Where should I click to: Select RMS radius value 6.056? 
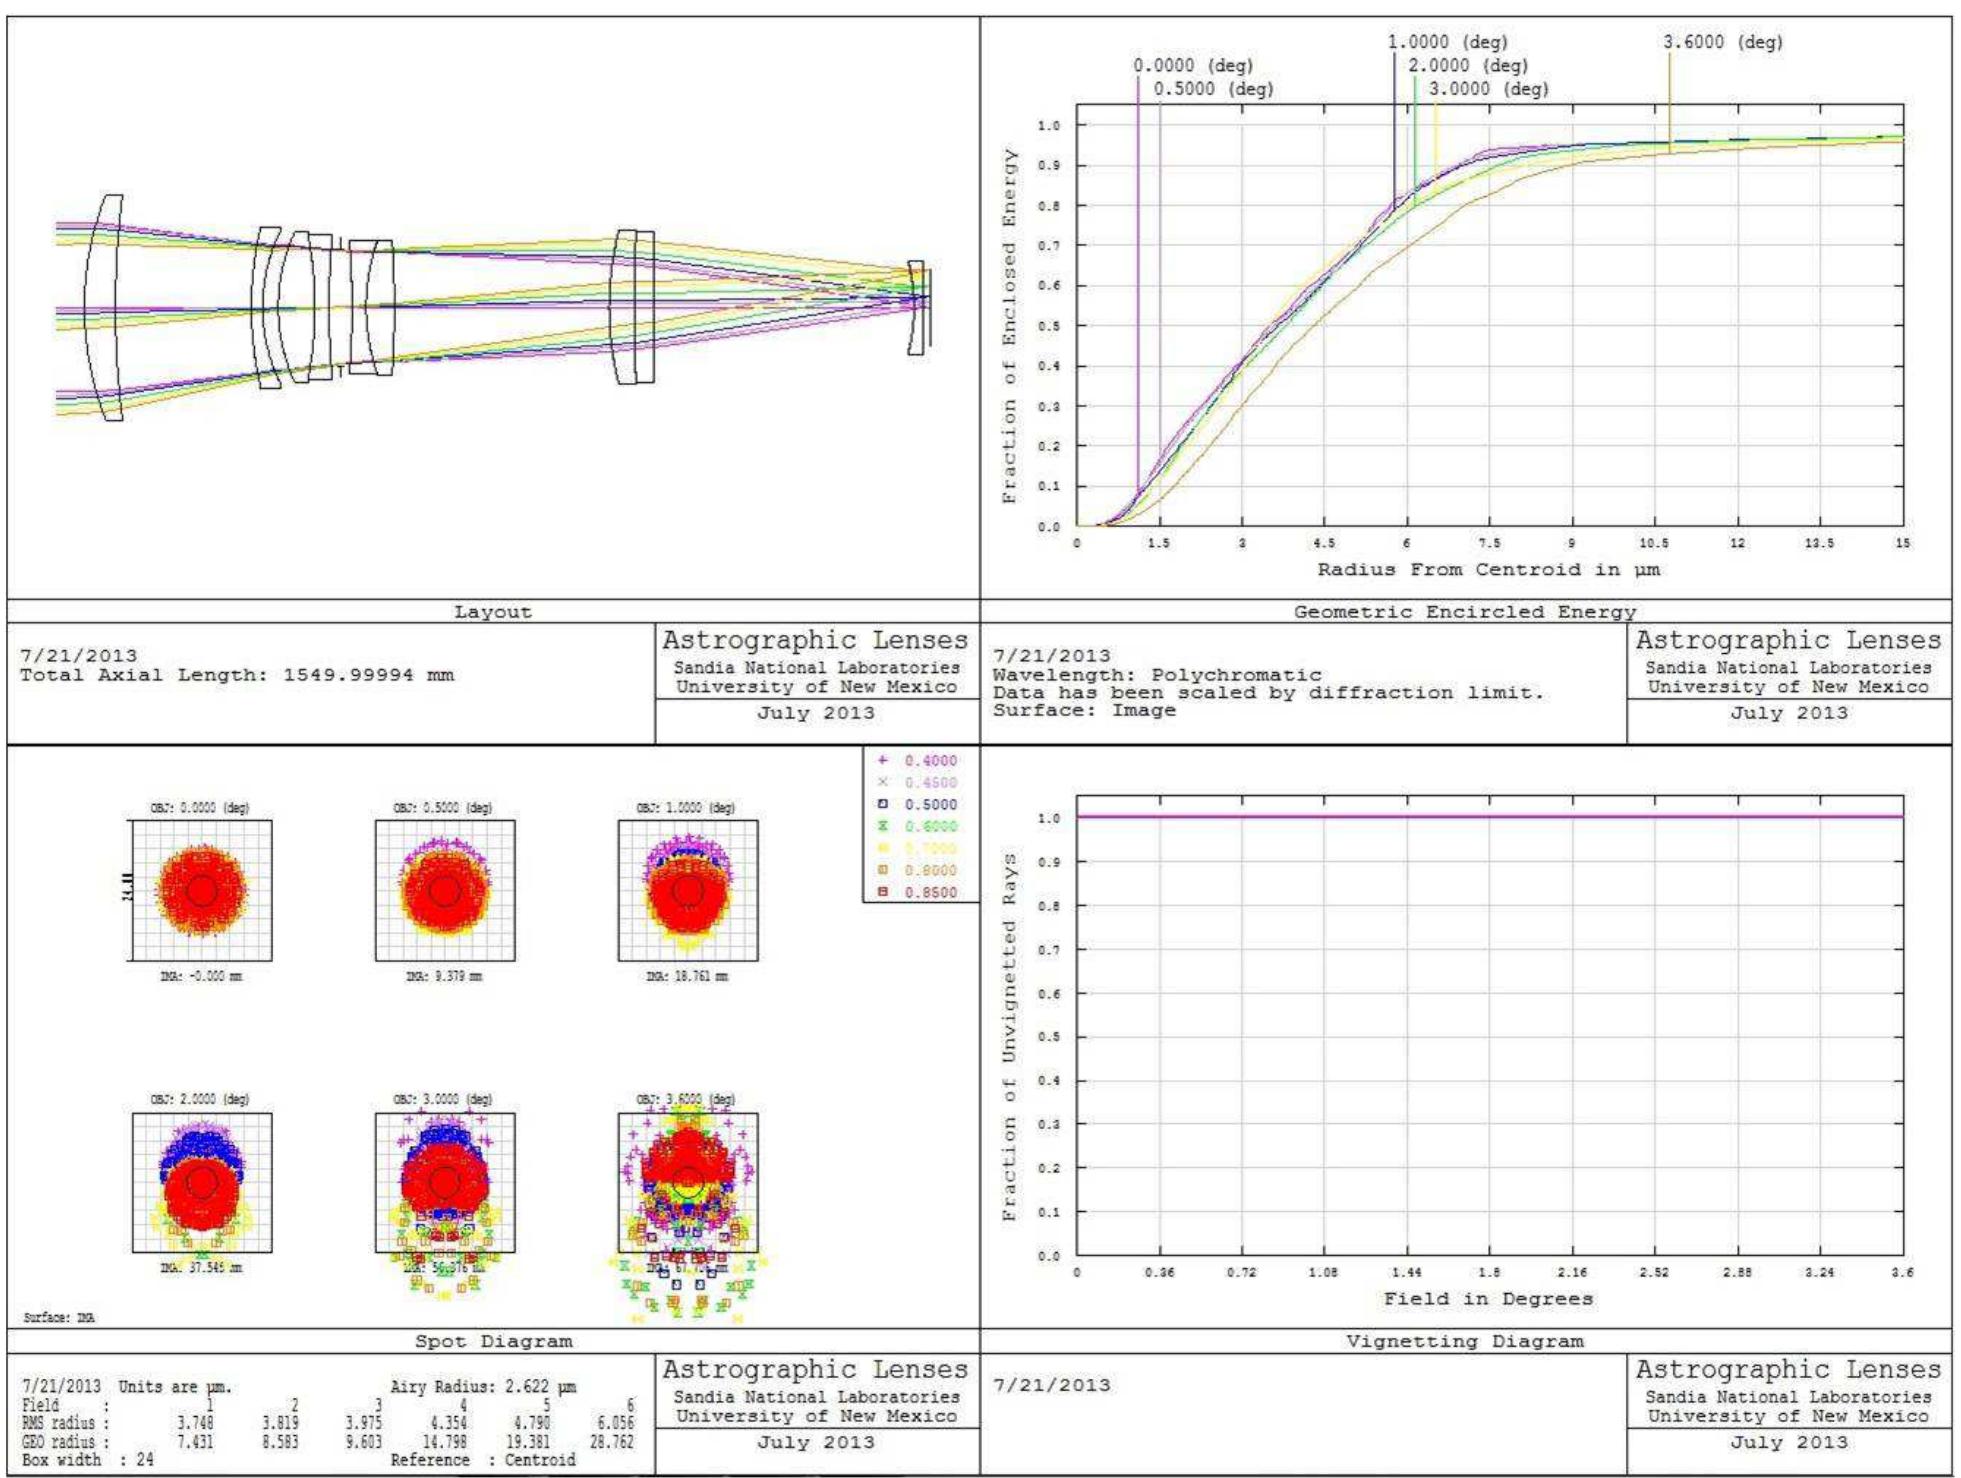click(x=615, y=1423)
